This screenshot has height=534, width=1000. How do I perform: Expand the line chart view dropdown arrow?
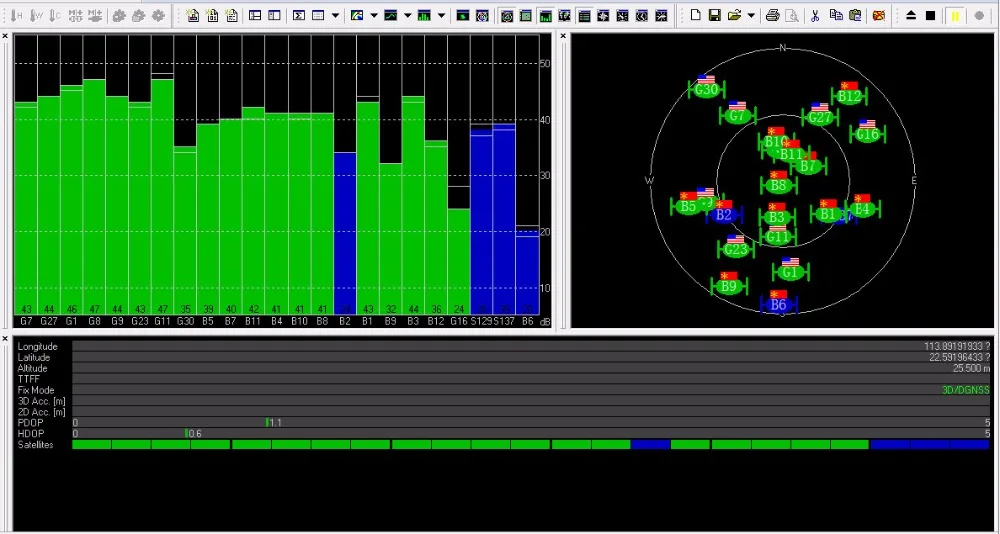408,15
